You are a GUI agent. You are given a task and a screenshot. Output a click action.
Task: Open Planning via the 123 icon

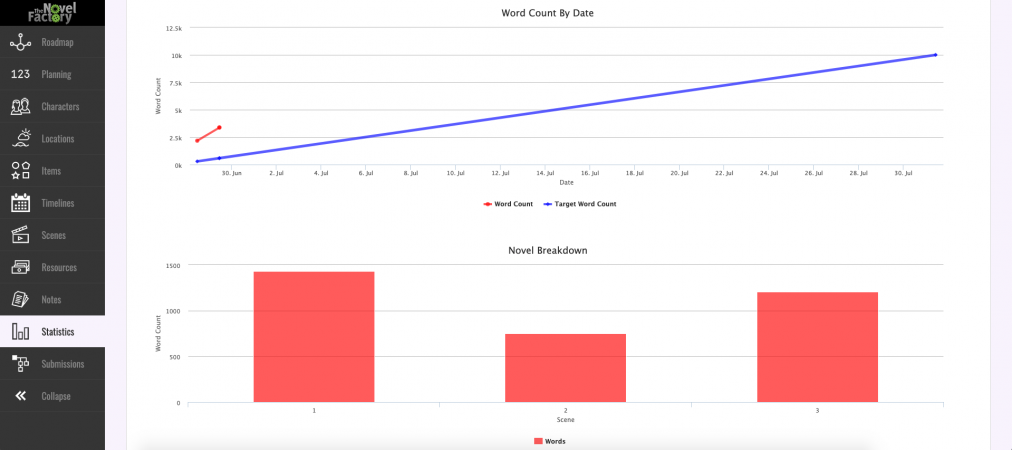[20, 75]
